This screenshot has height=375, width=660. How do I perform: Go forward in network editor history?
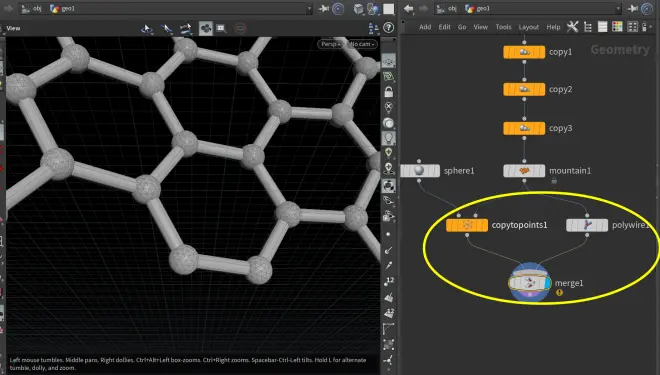[423, 8]
